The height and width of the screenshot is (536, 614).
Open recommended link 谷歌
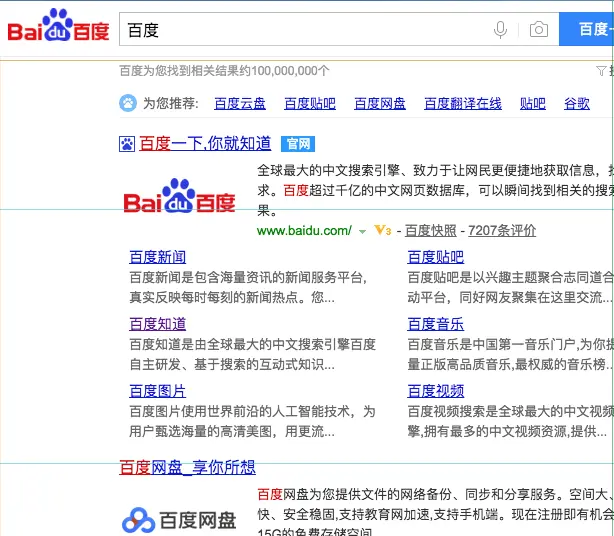pos(577,103)
